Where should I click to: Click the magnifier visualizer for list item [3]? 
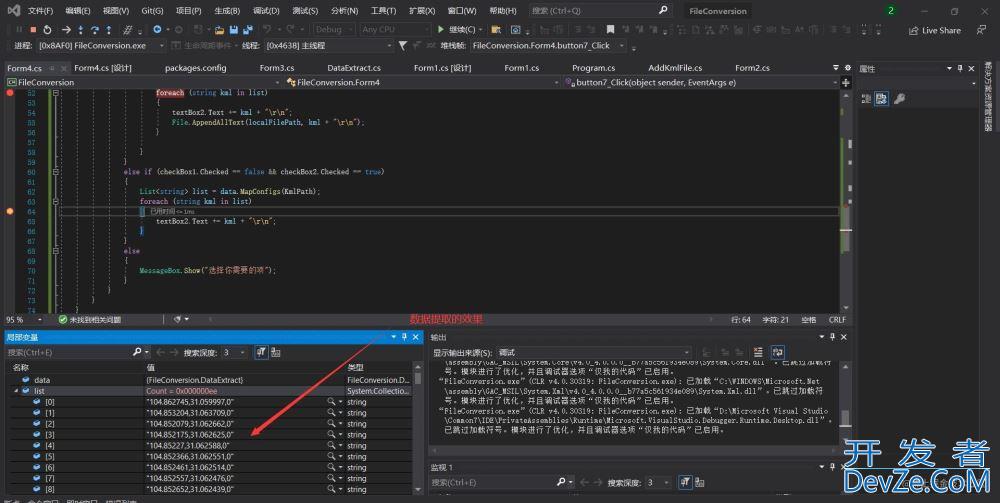pos(331,434)
